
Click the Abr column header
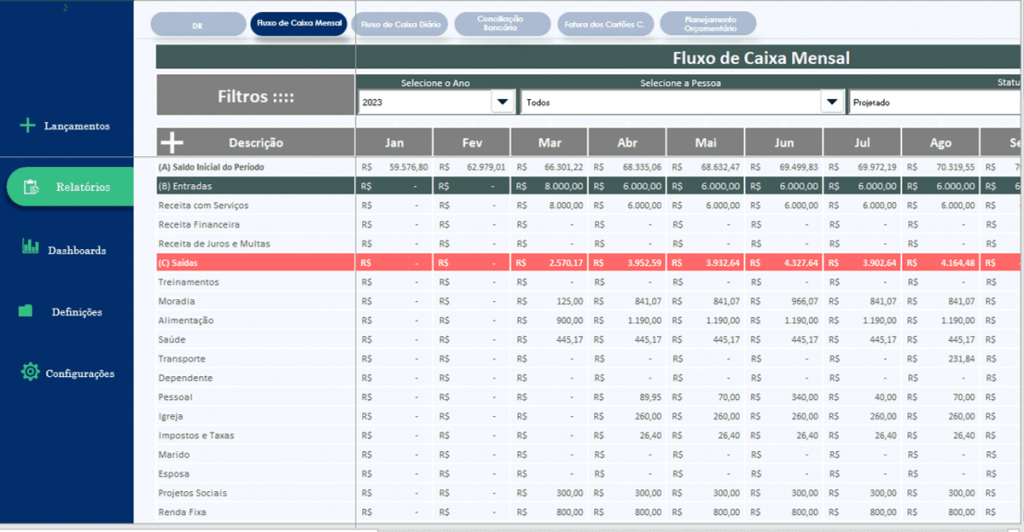(627, 142)
